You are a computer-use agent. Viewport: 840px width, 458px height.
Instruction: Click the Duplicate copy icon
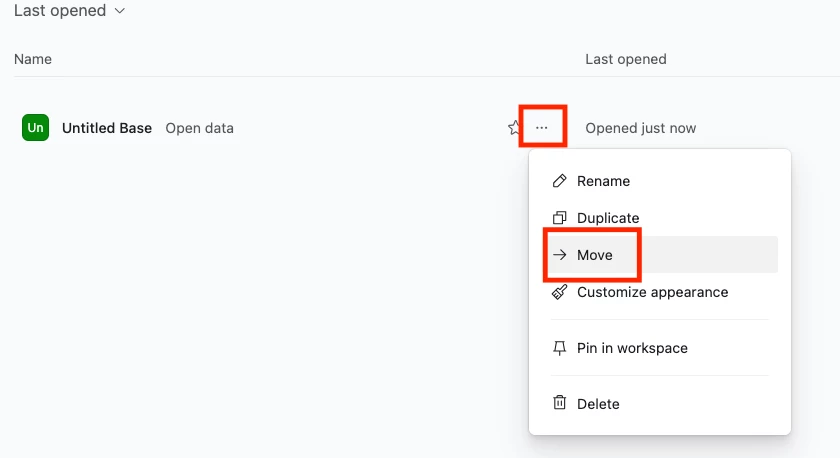coord(559,218)
